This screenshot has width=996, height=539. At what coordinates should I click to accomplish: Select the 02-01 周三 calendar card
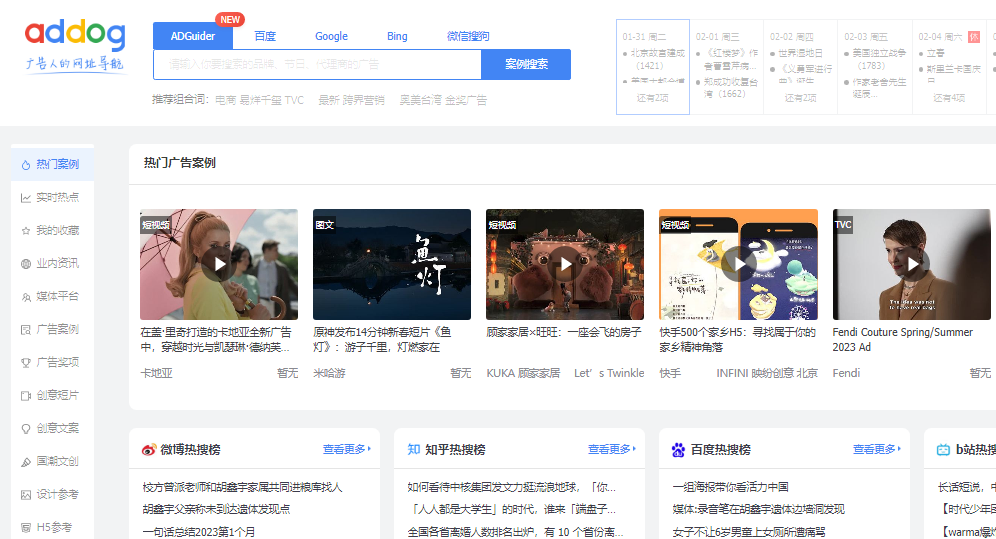(727, 67)
